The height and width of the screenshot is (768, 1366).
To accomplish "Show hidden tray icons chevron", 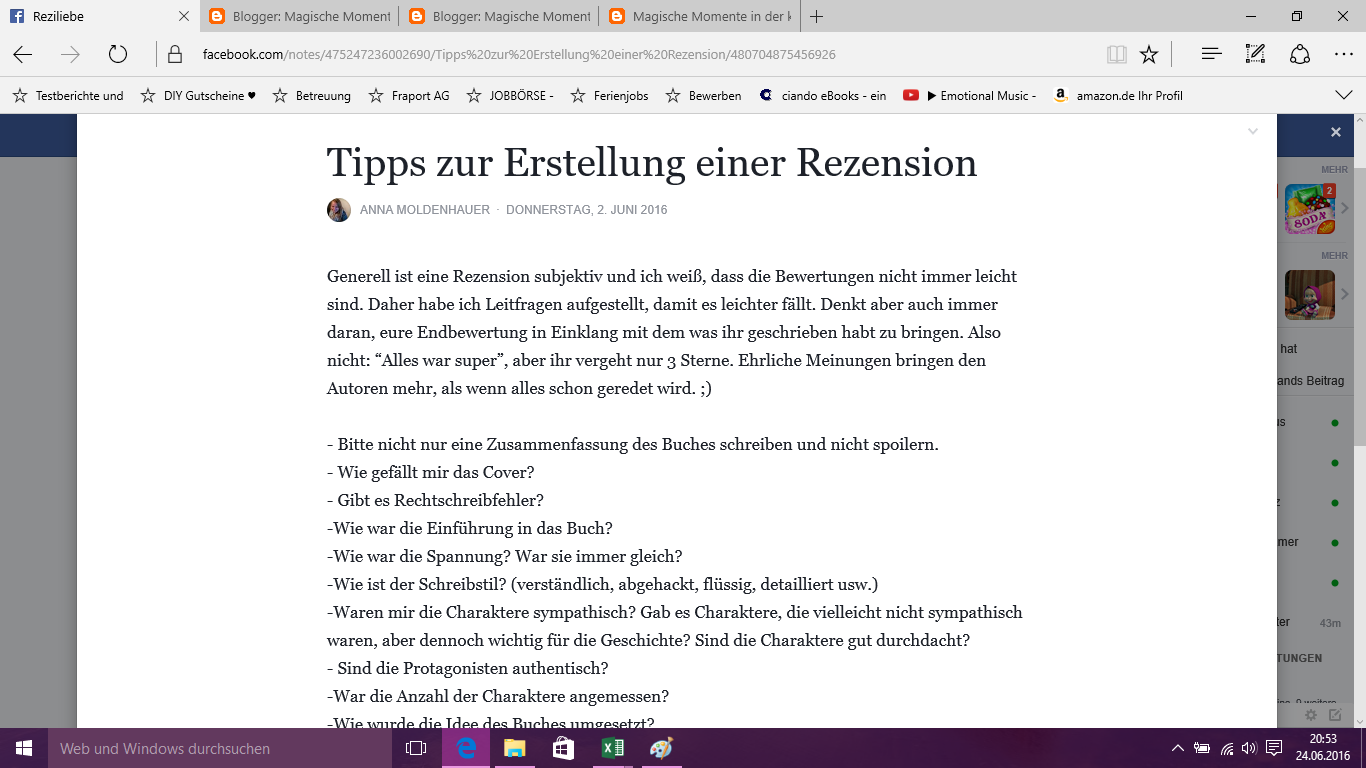I will pyautogui.click(x=1178, y=748).
